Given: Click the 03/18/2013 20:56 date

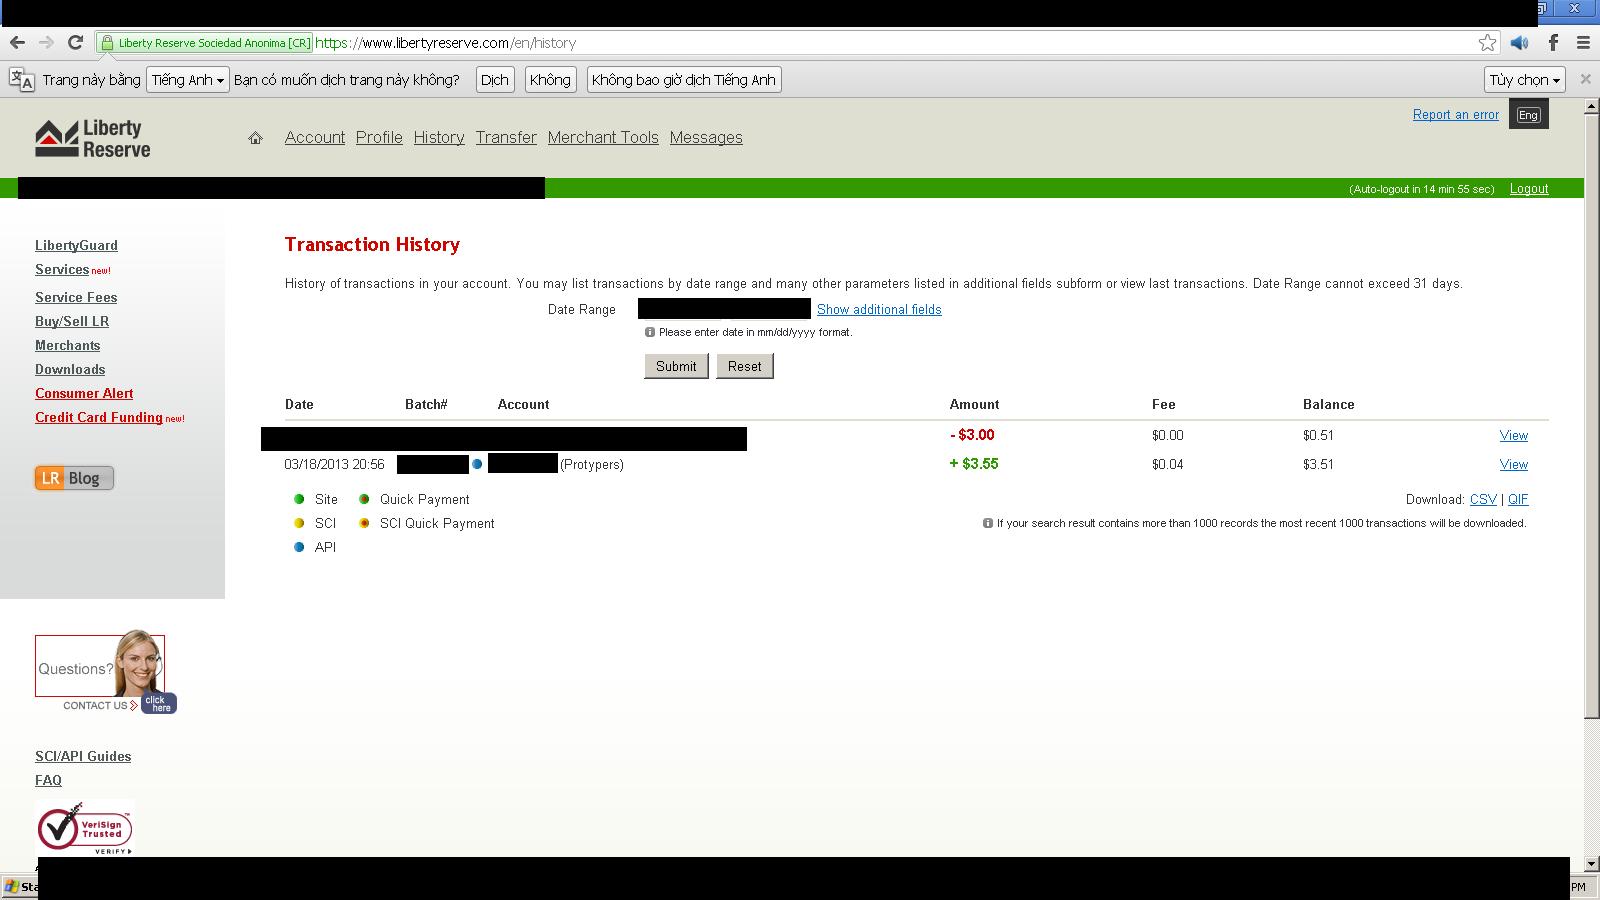Looking at the screenshot, I should click(334, 464).
